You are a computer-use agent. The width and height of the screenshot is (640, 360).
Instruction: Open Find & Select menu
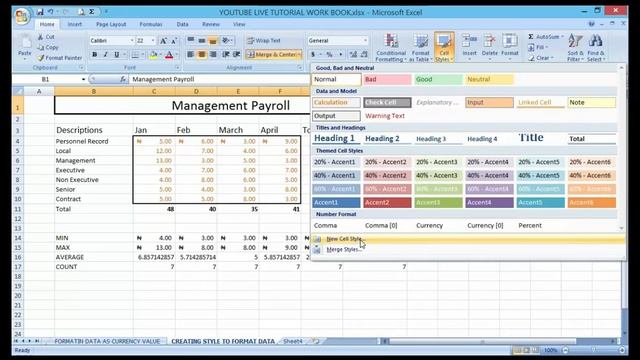(x=596, y=48)
